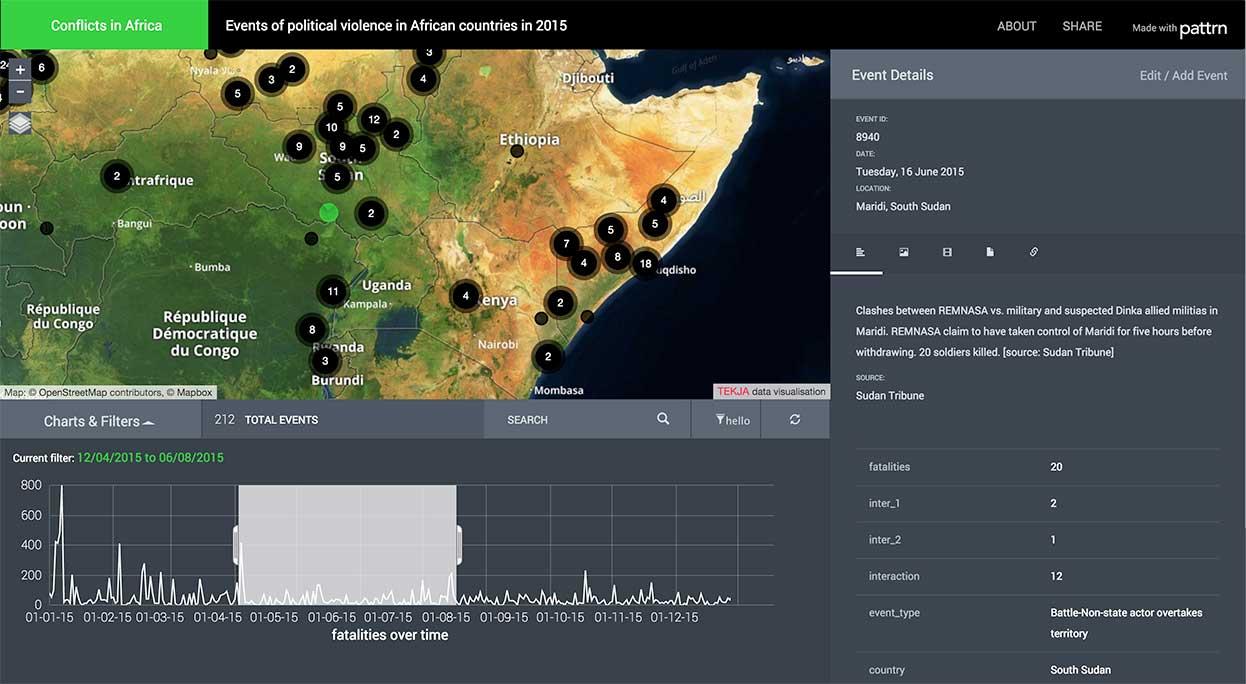Click the left handle of the time range selector
Image resolution: width=1246 pixels, height=684 pixels.
pos(237,545)
